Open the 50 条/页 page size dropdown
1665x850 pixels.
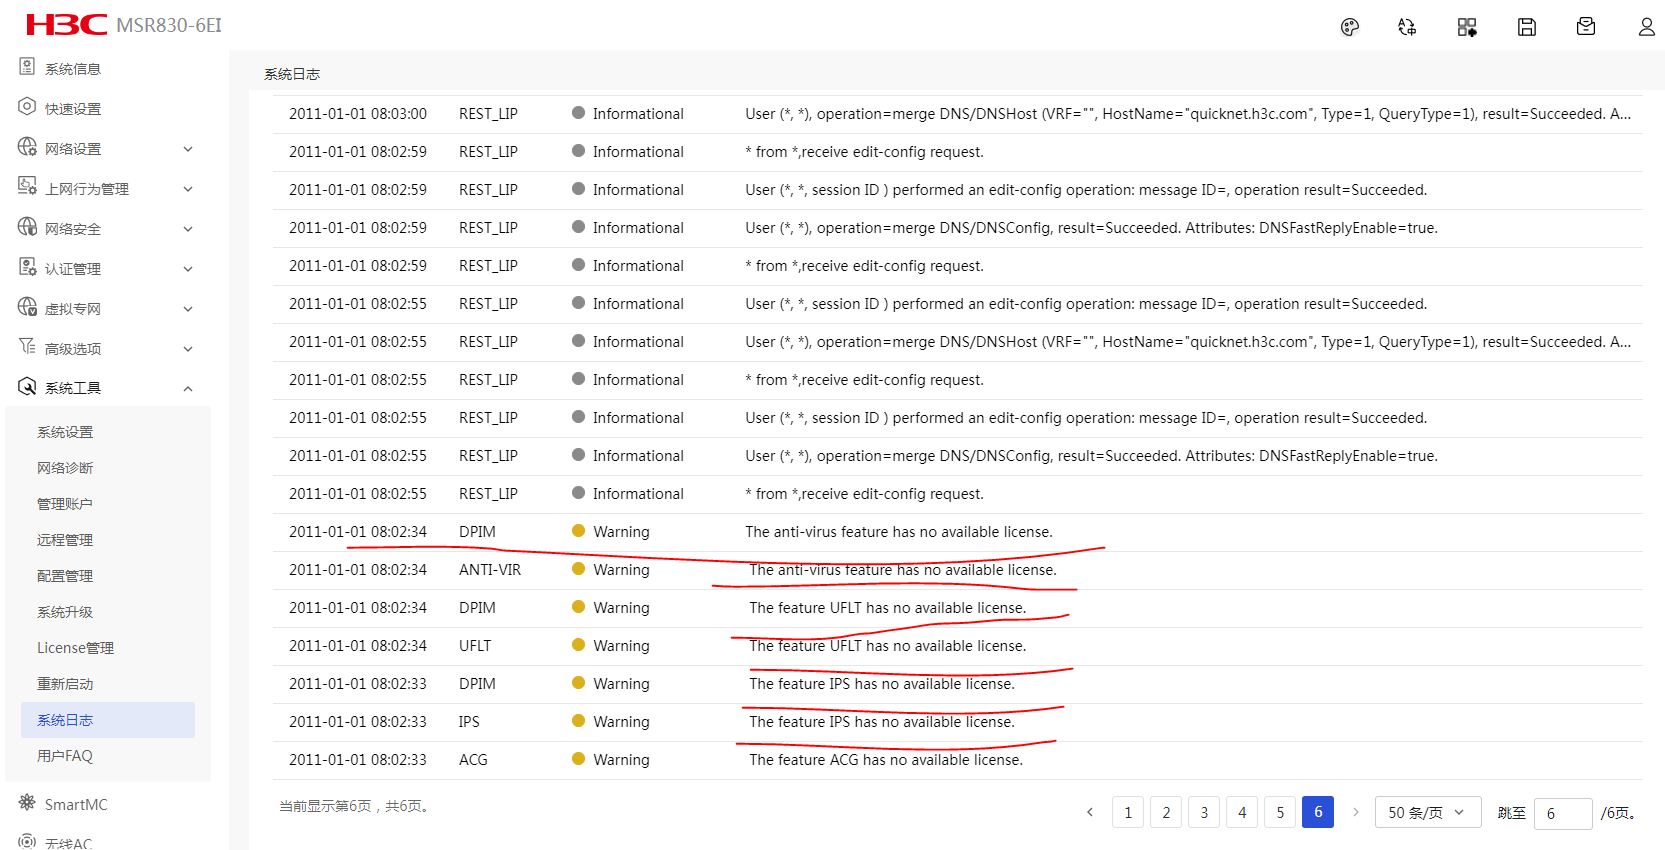(1427, 813)
